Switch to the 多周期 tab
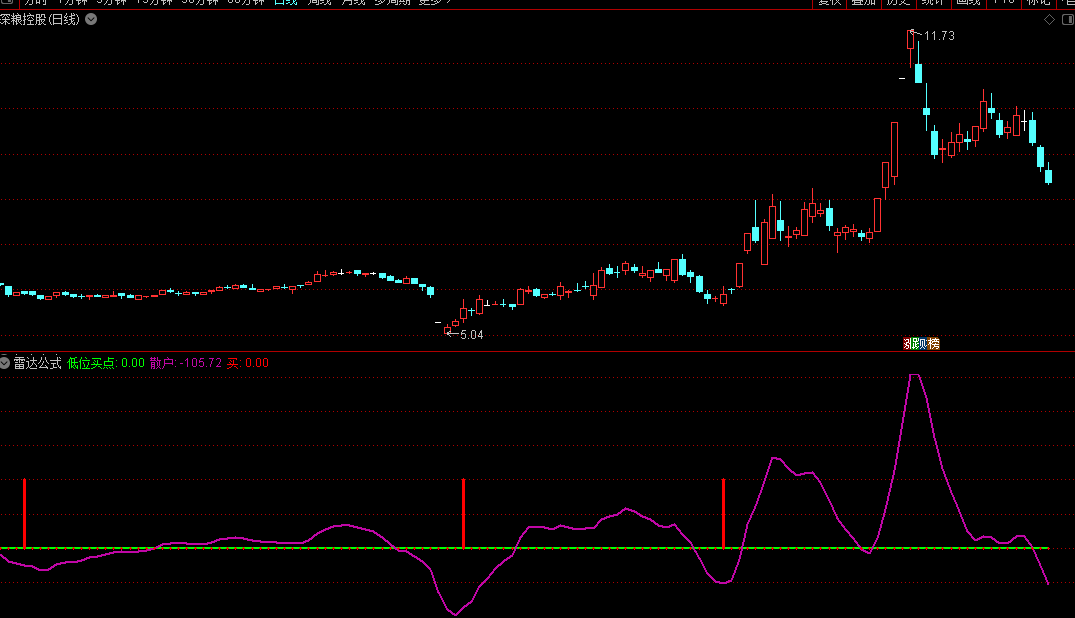The height and width of the screenshot is (618, 1075). [x=392, y=3]
